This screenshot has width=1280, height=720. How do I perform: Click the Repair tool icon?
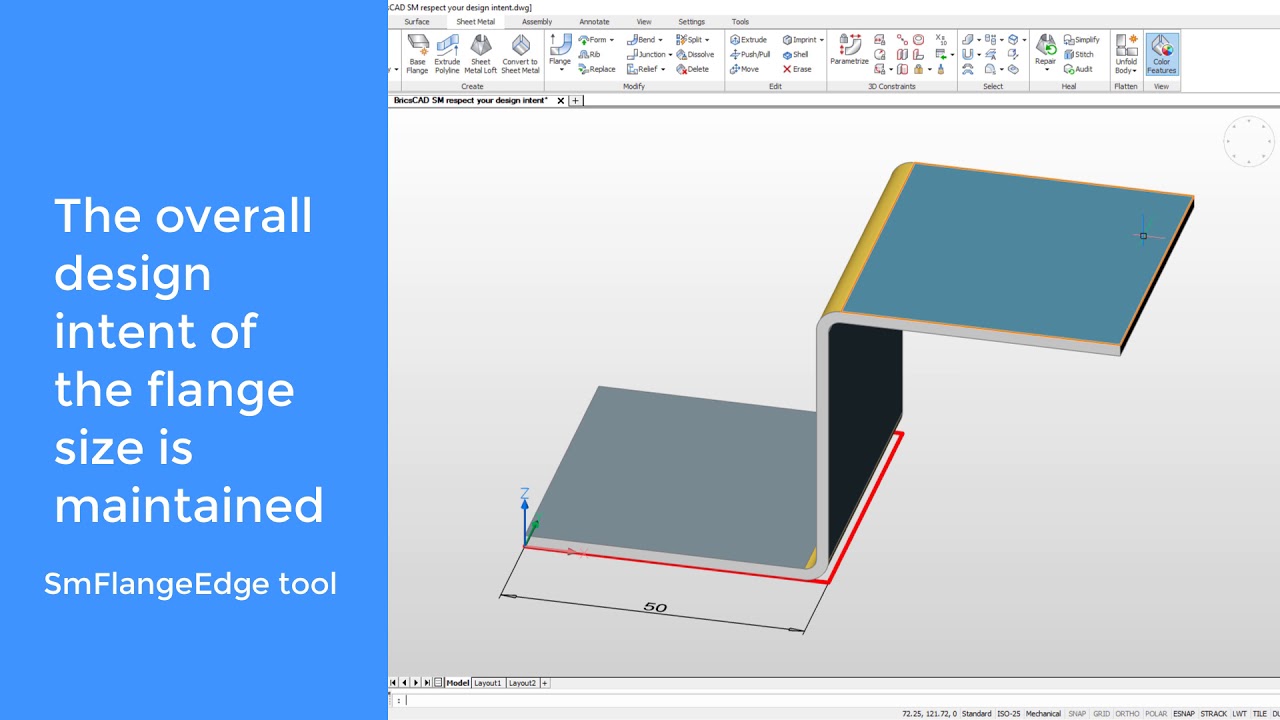coord(1046,45)
